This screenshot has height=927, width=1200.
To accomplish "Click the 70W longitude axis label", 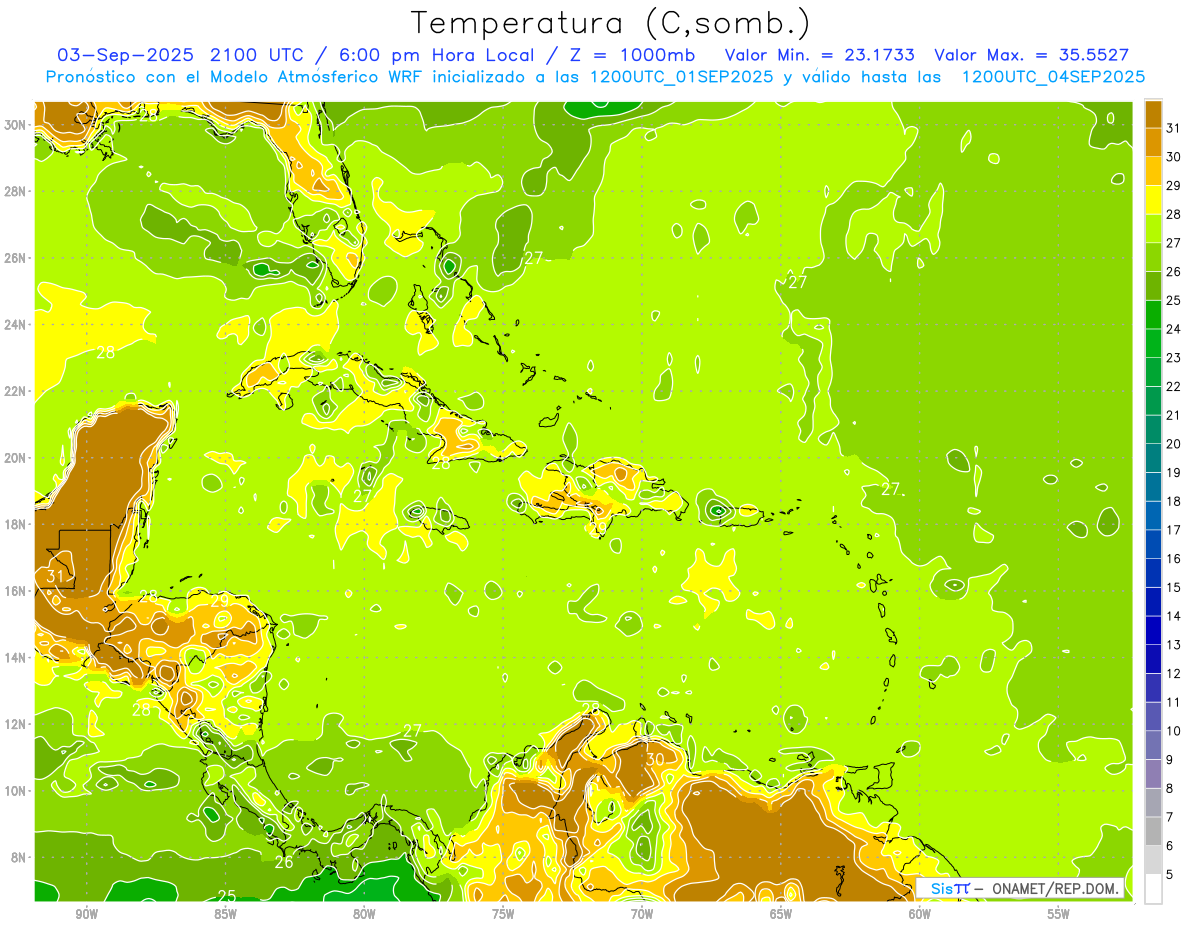I will point(642,914).
